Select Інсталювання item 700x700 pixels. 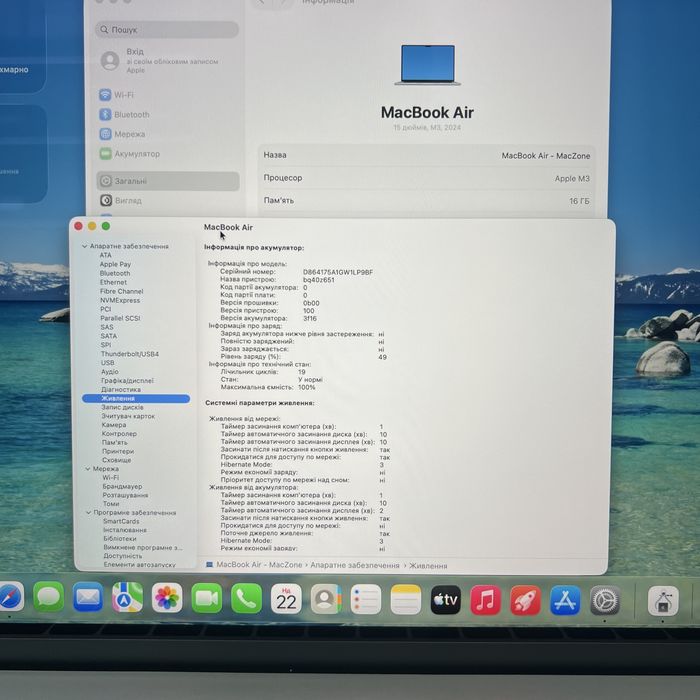pyautogui.click(x=125, y=530)
